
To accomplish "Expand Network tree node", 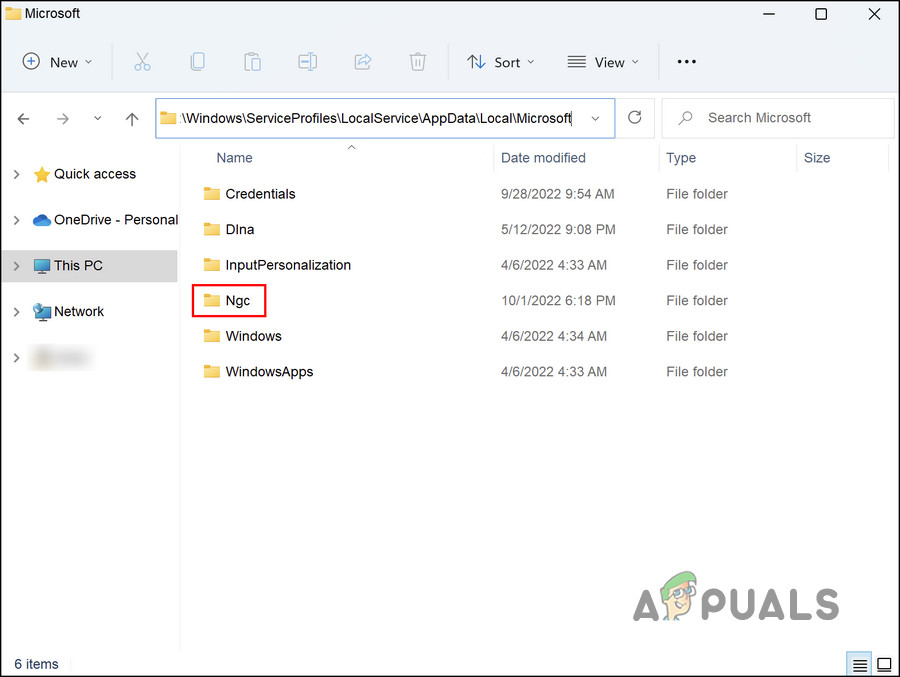I will [x=17, y=312].
